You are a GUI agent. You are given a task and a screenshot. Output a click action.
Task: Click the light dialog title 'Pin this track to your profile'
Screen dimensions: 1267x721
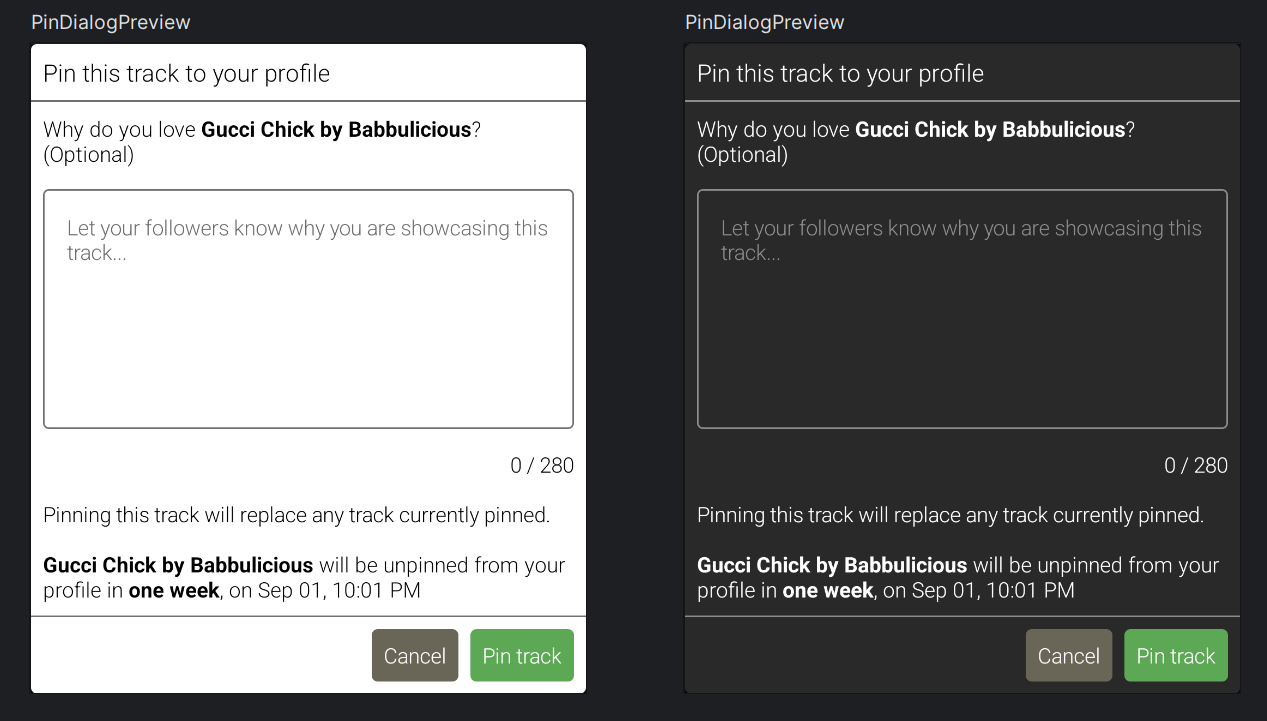coord(187,73)
